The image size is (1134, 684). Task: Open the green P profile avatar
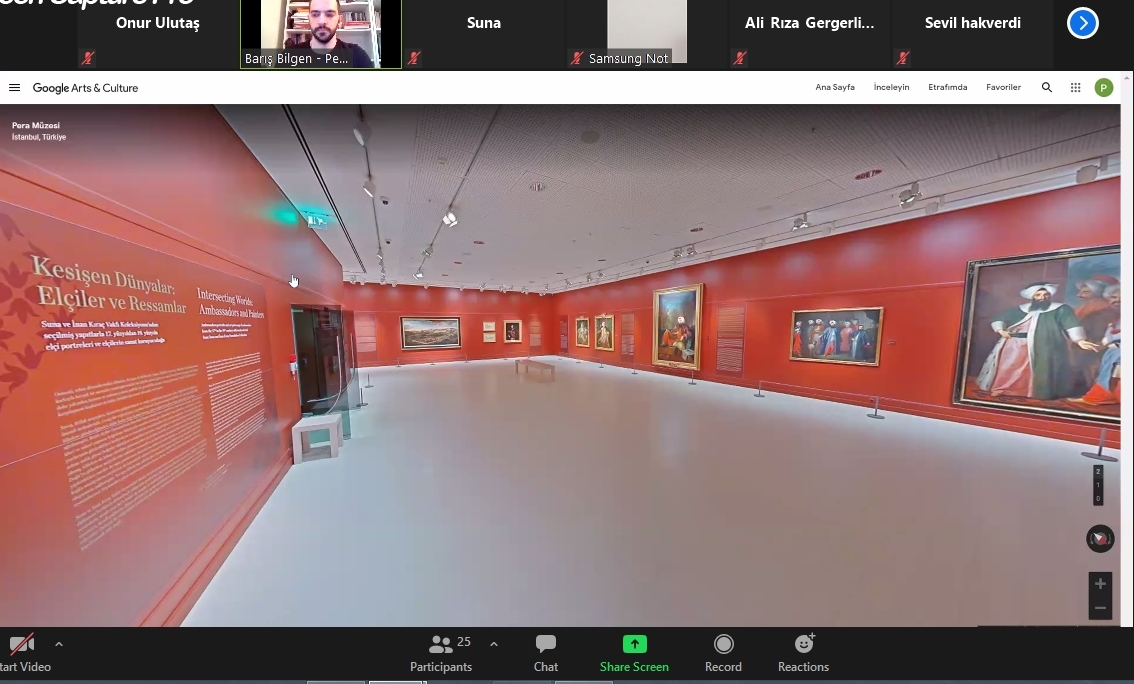(x=1104, y=87)
